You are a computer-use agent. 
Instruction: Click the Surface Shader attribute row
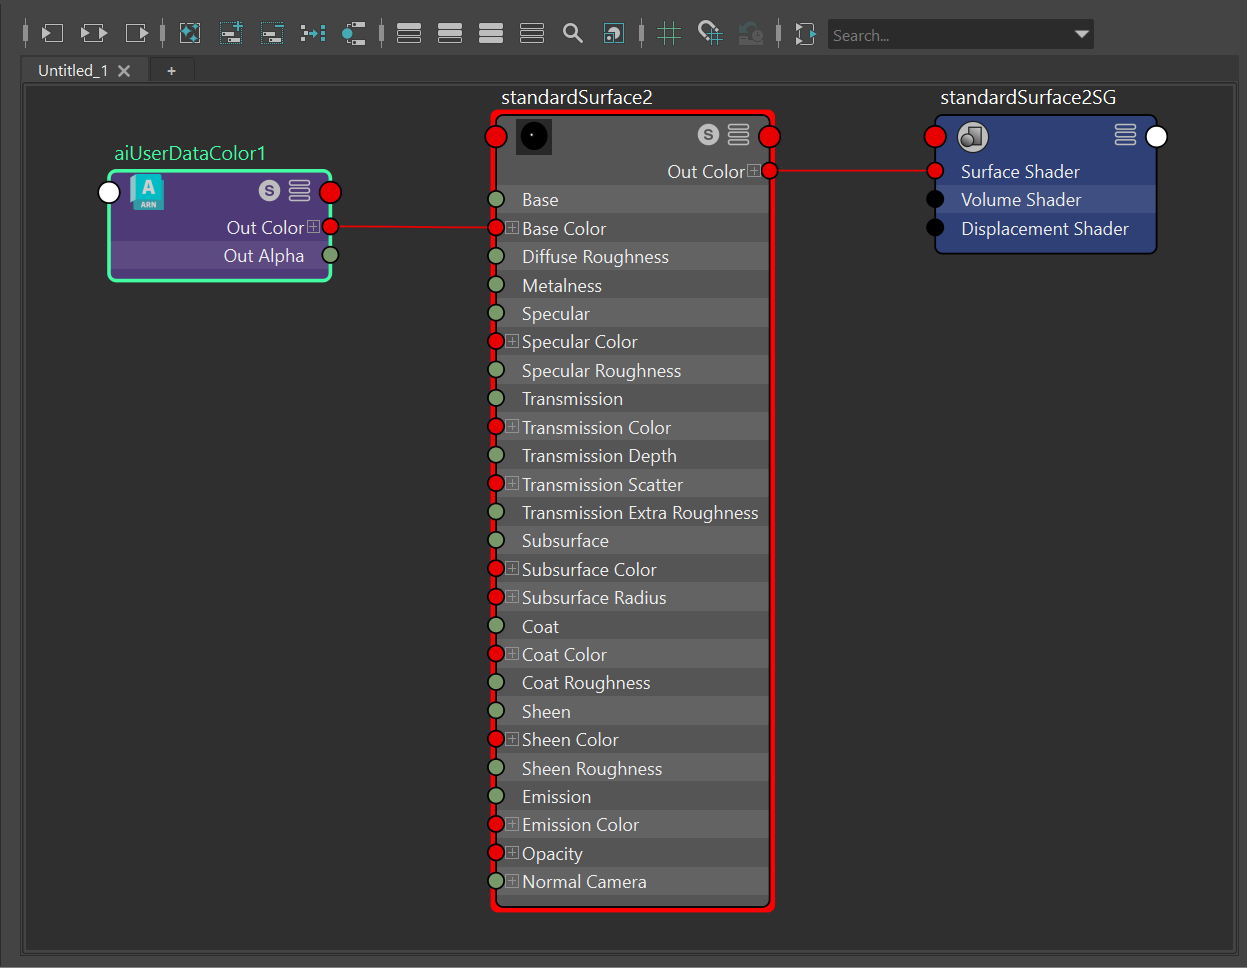click(1020, 172)
